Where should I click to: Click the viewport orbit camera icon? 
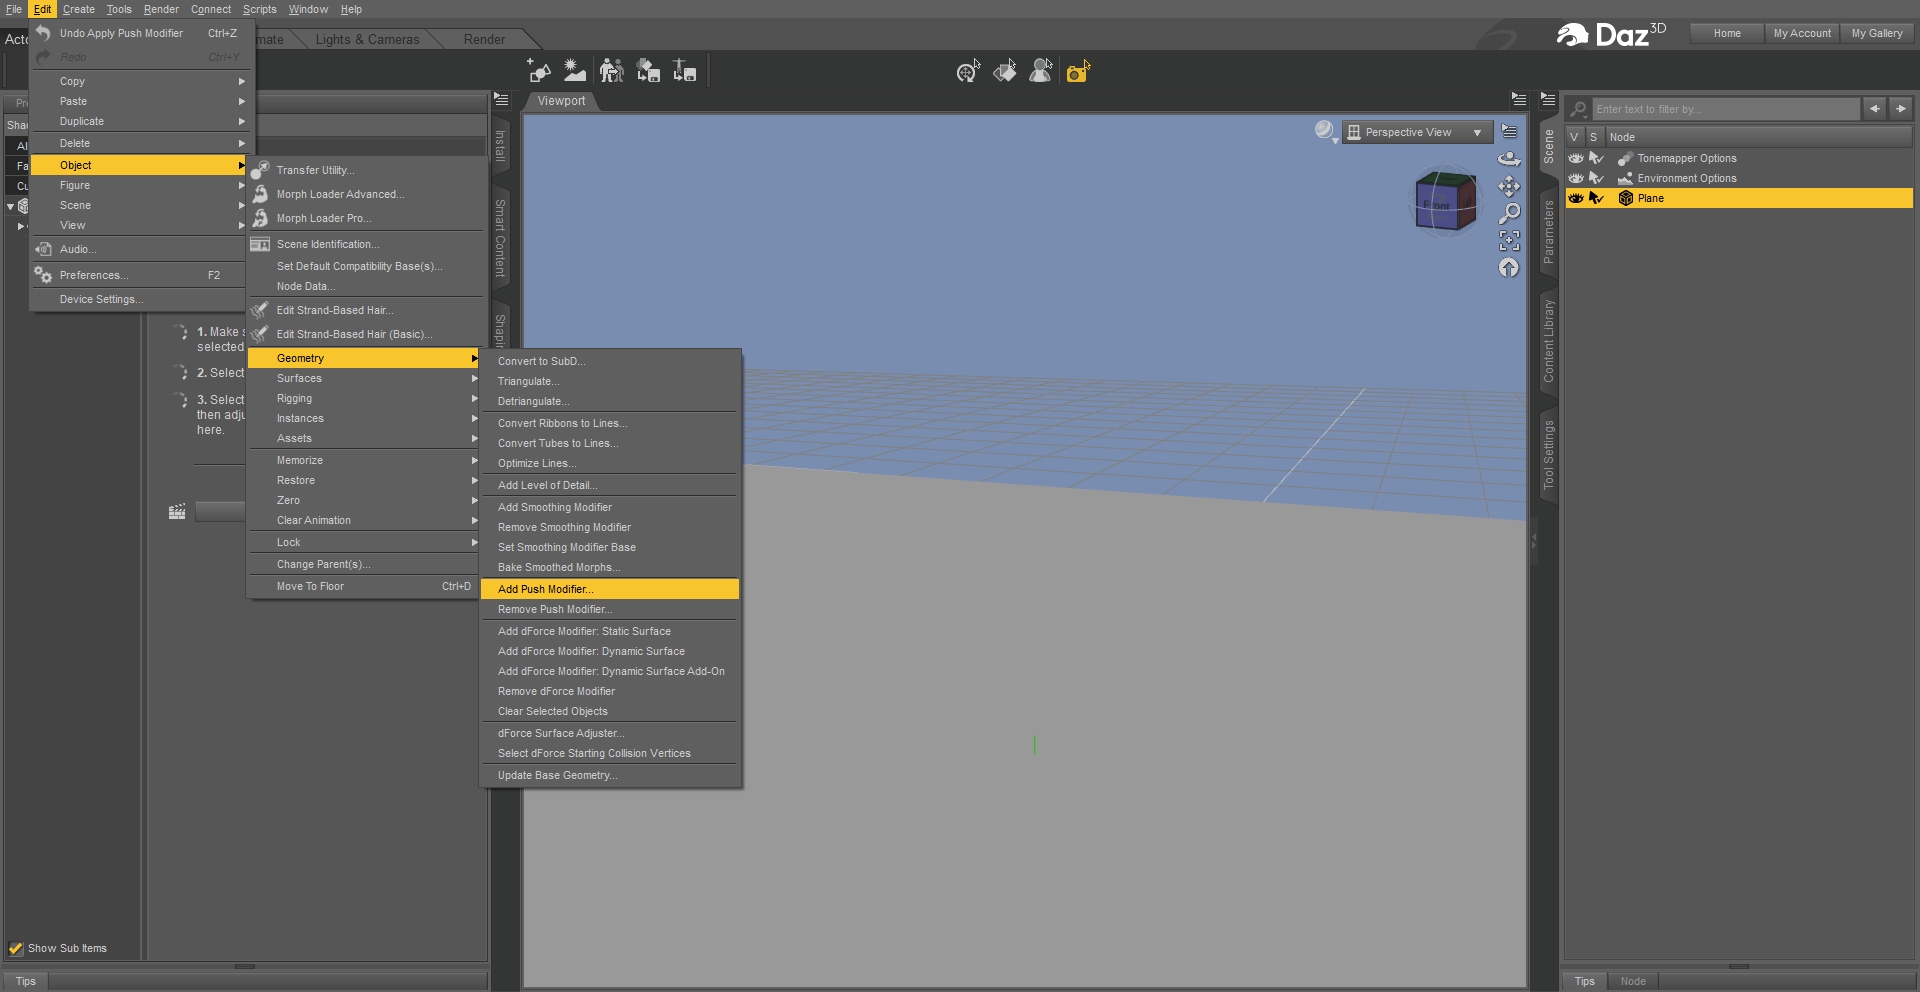pos(1509,159)
